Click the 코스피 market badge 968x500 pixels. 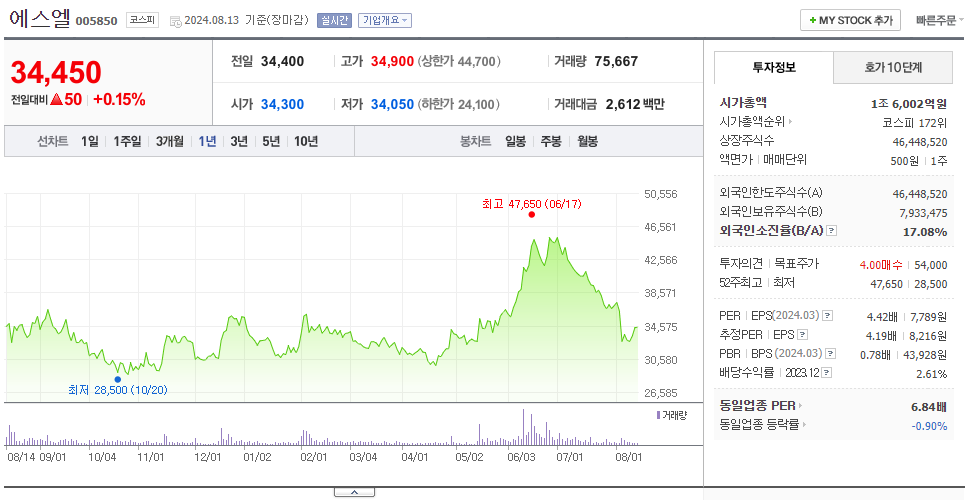point(143,20)
